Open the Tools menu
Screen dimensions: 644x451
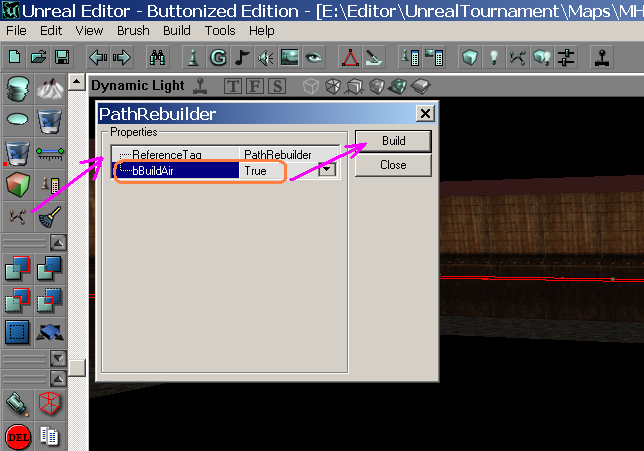tap(220, 31)
